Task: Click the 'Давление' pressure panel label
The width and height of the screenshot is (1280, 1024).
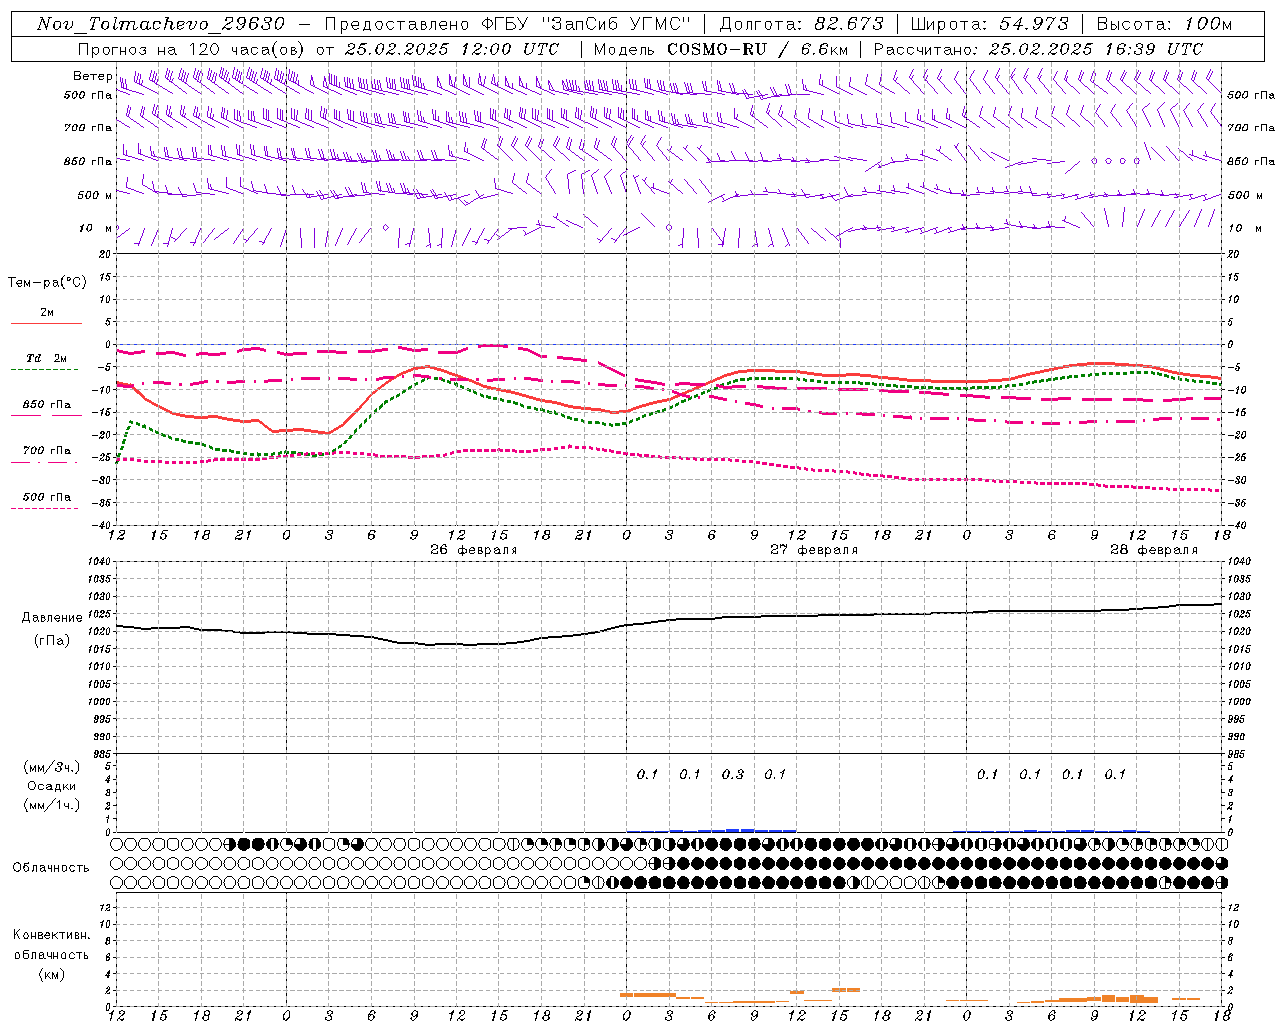Action: point(52,618)
